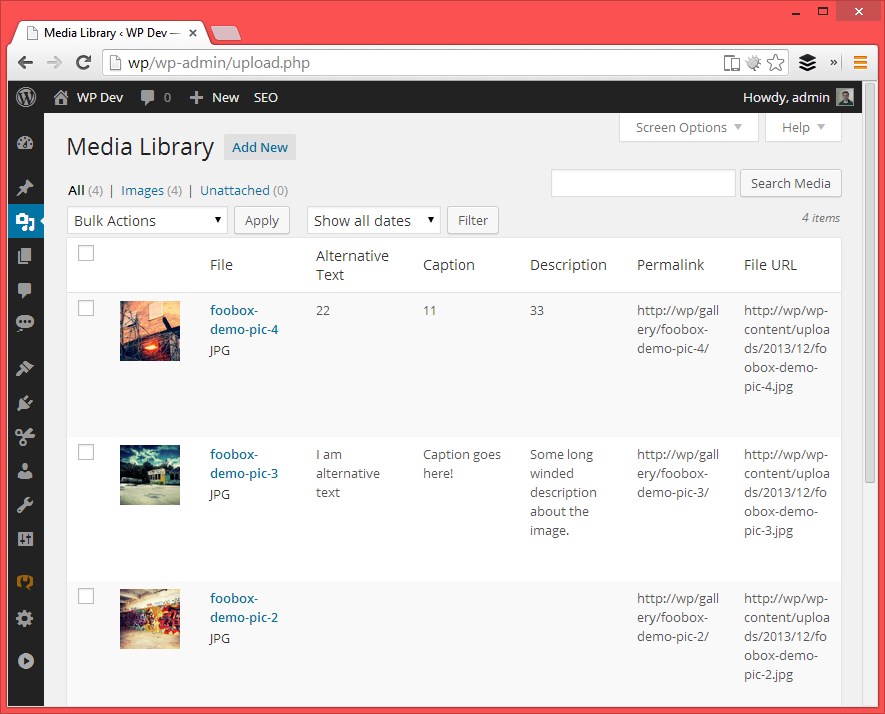
Task: Close the Media Library browser tab
Action: (193, 33)
